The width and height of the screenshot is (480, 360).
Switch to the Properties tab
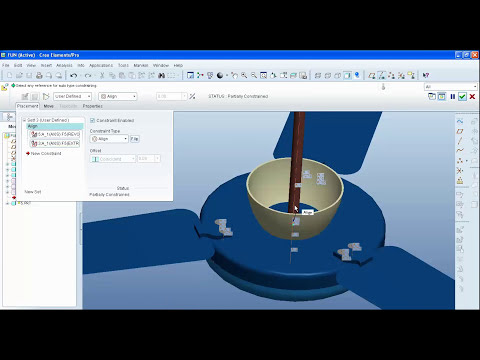point(92,106)
